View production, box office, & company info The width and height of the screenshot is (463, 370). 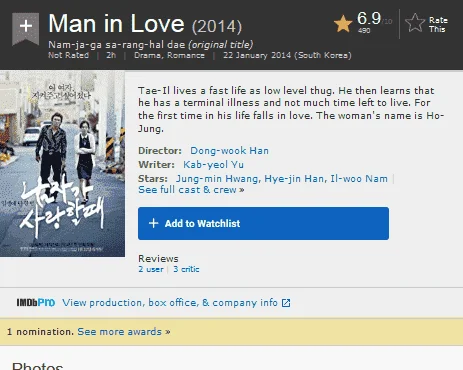coord(170,303)
